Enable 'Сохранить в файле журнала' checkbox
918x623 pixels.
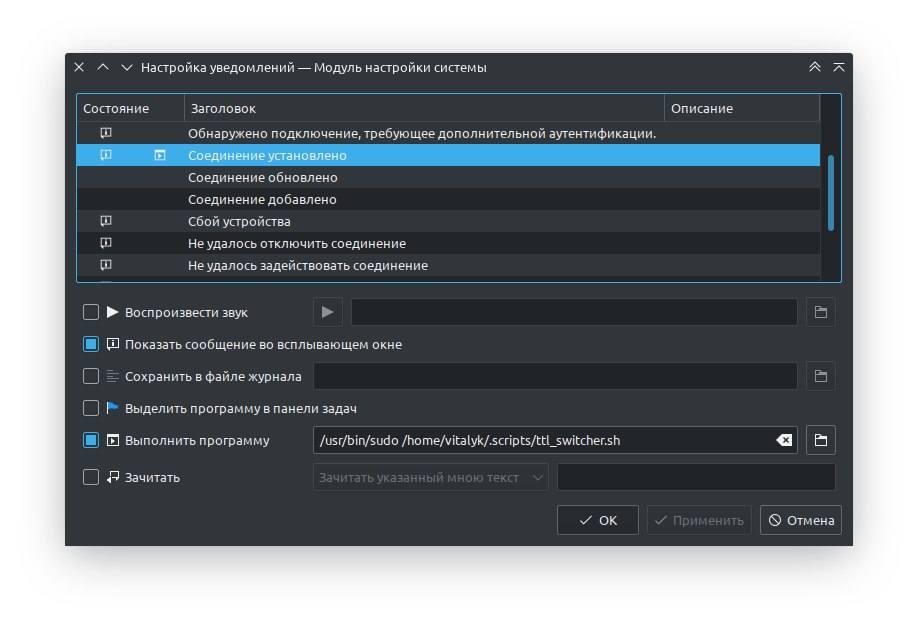91,376
